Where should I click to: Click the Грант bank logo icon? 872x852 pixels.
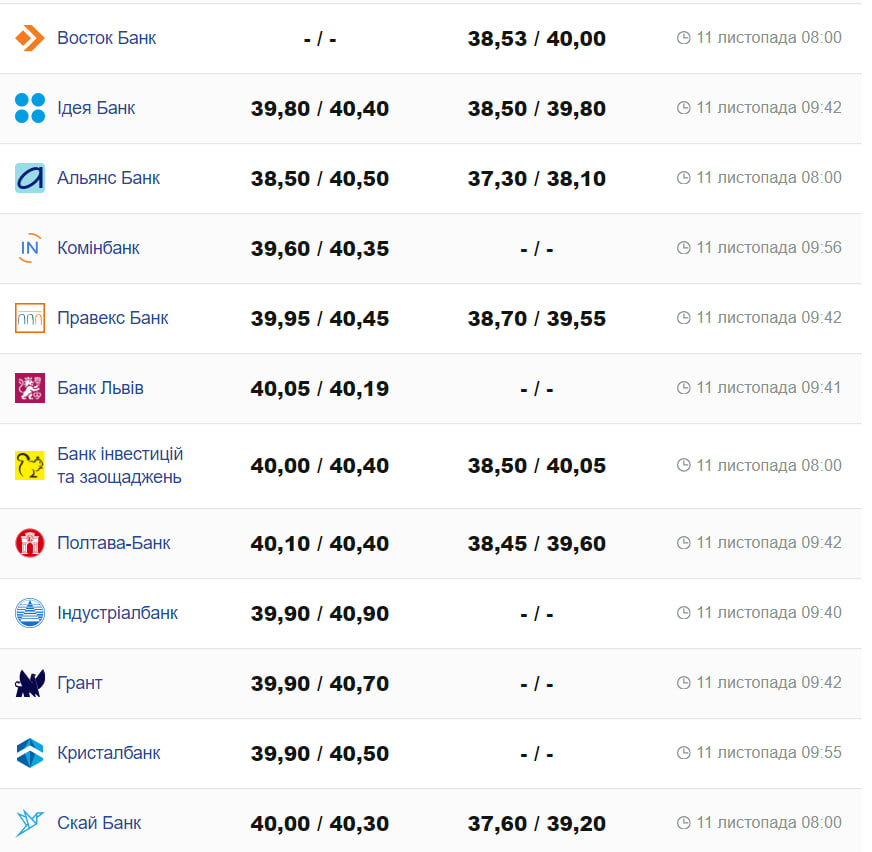[x=30, y=683]
